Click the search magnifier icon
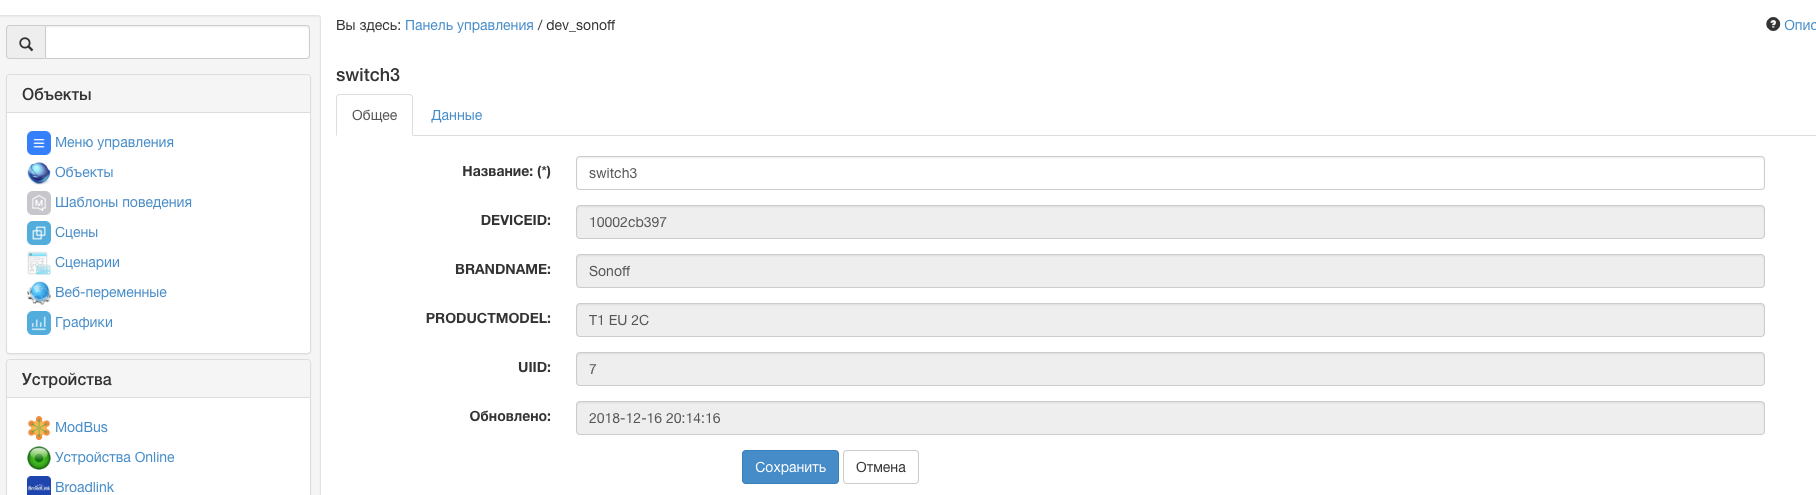The image size is (1816, 495). pyautogui.click(x=26, y=43)
